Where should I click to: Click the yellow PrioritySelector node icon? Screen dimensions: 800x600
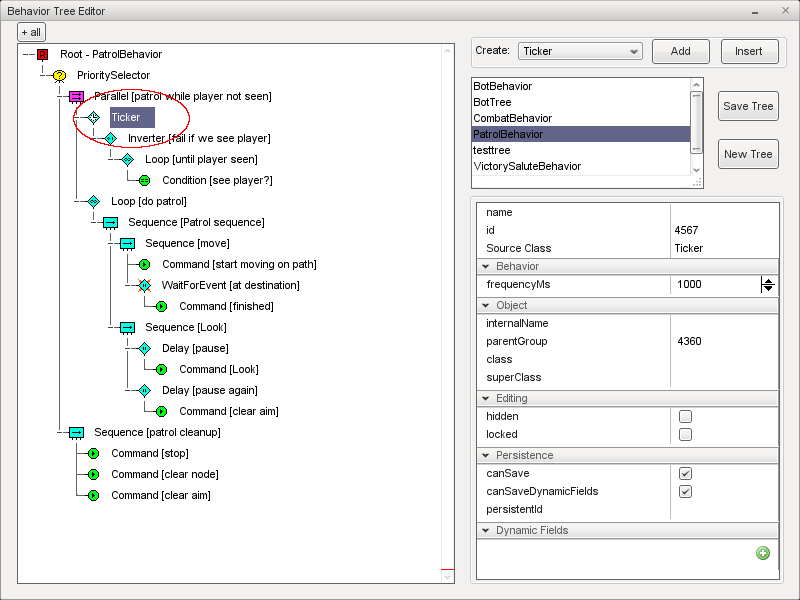pos(59,75)
